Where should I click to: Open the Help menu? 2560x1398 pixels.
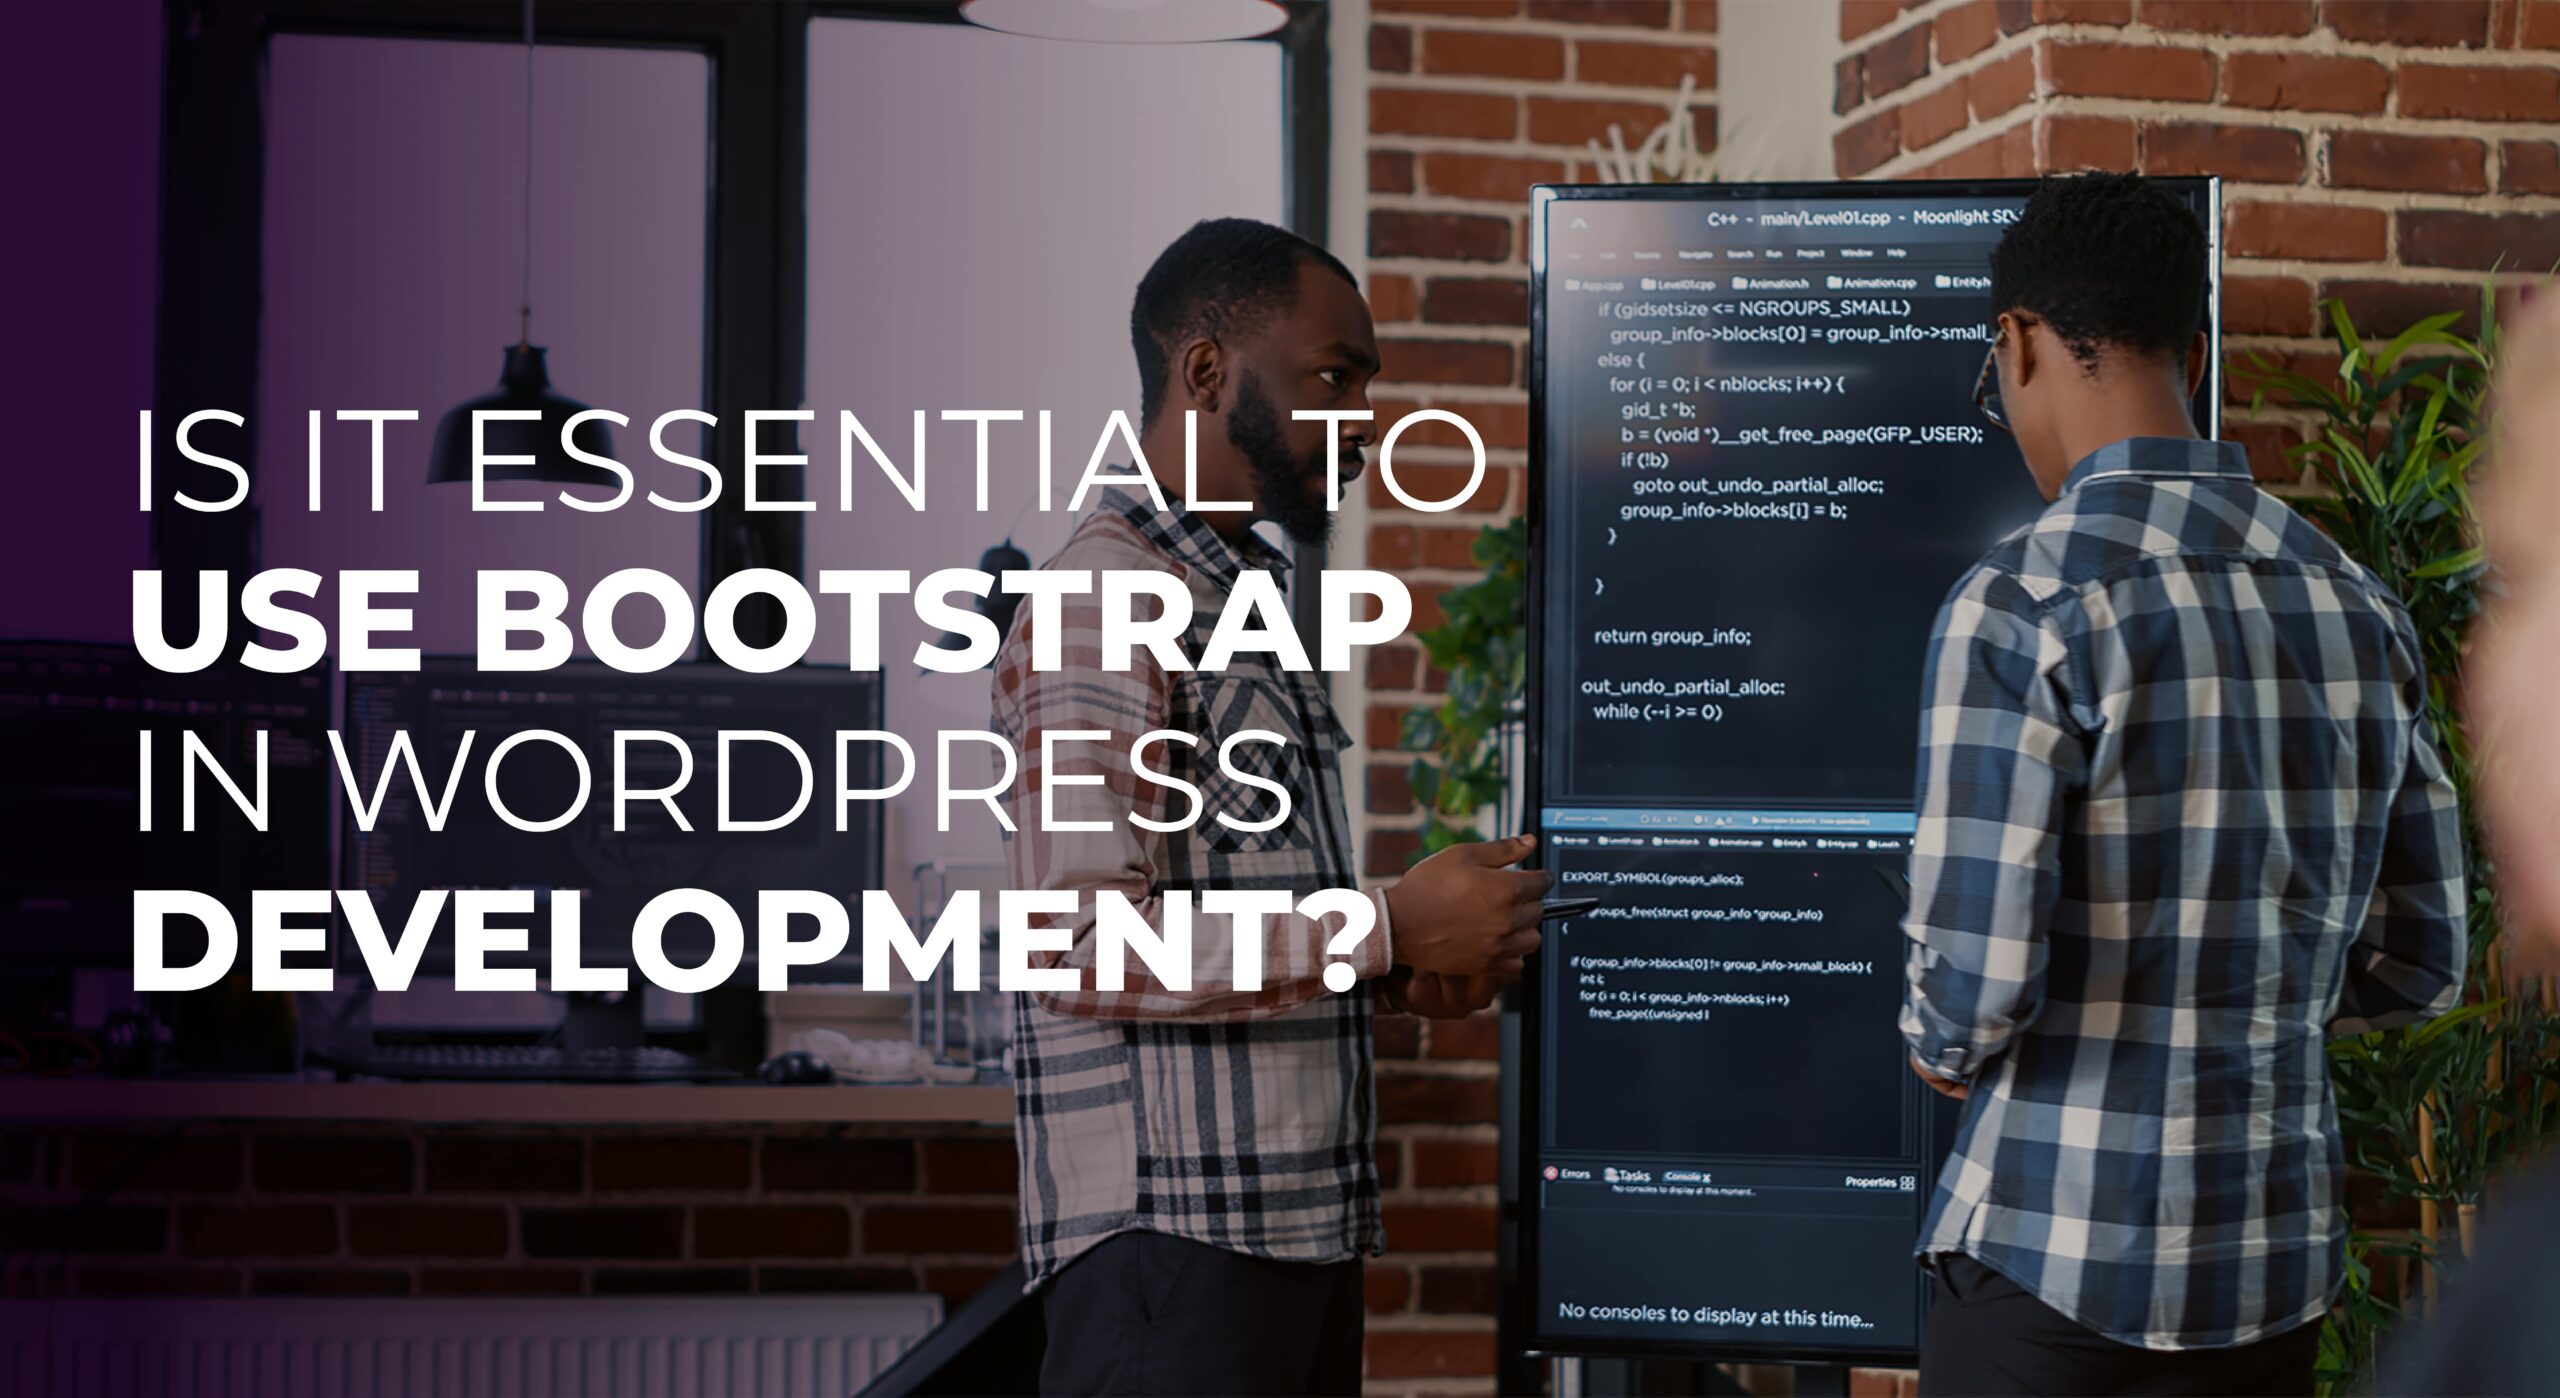click(x=1896, y=253)
